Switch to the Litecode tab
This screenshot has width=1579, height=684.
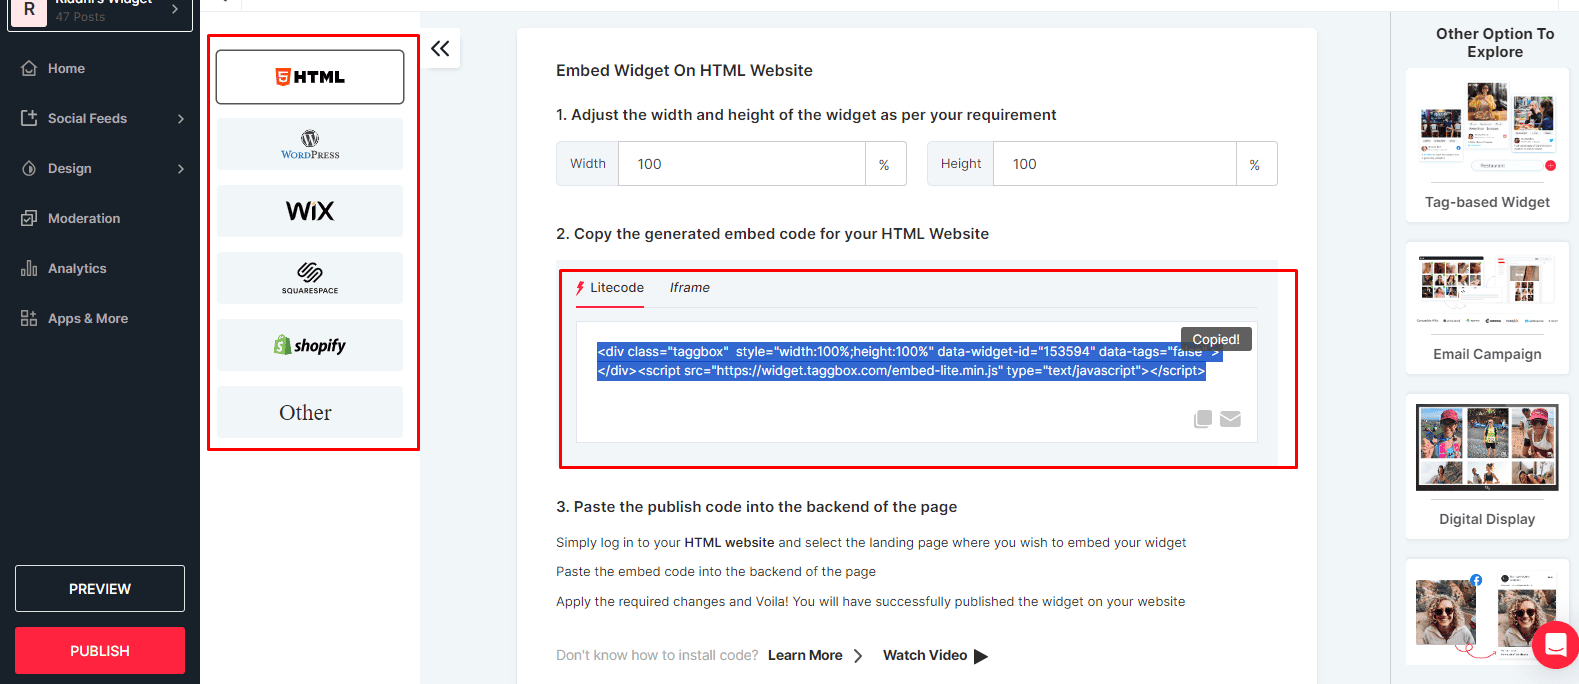(609, 288)
